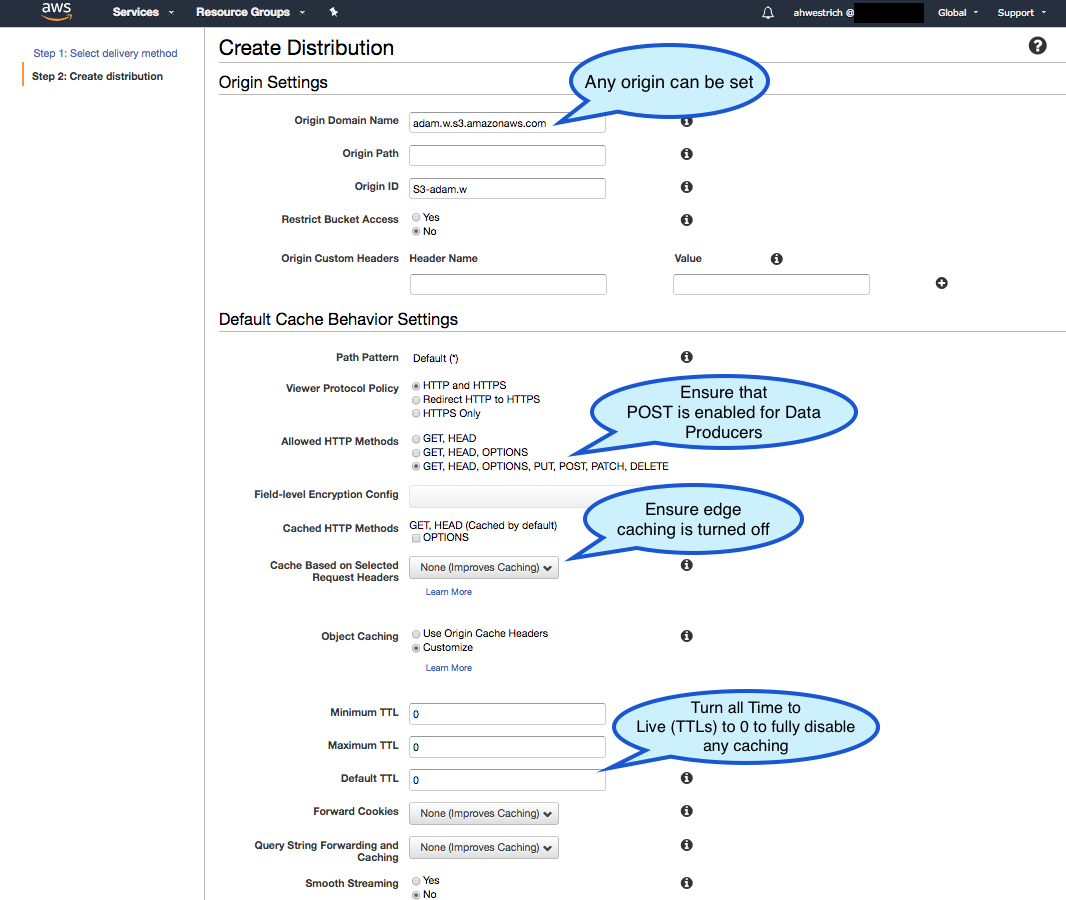
Task: Show info for Origin Path
Action: [x=687, y=154]
